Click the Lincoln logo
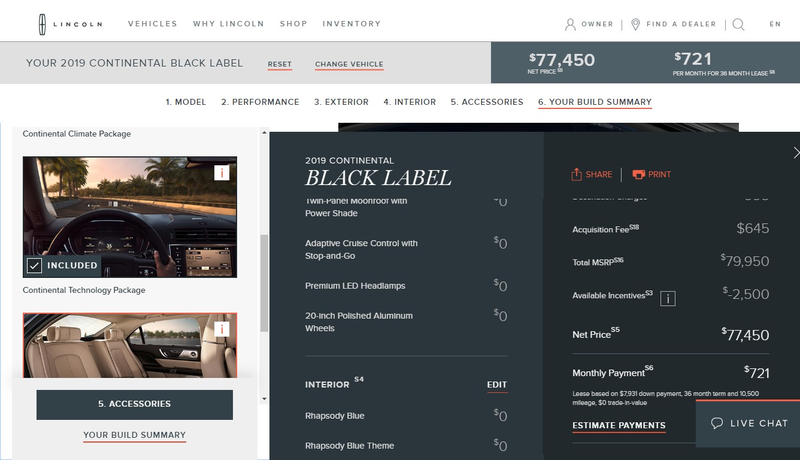The width and height of the screenshot is (800, 460). click(70, 24)
